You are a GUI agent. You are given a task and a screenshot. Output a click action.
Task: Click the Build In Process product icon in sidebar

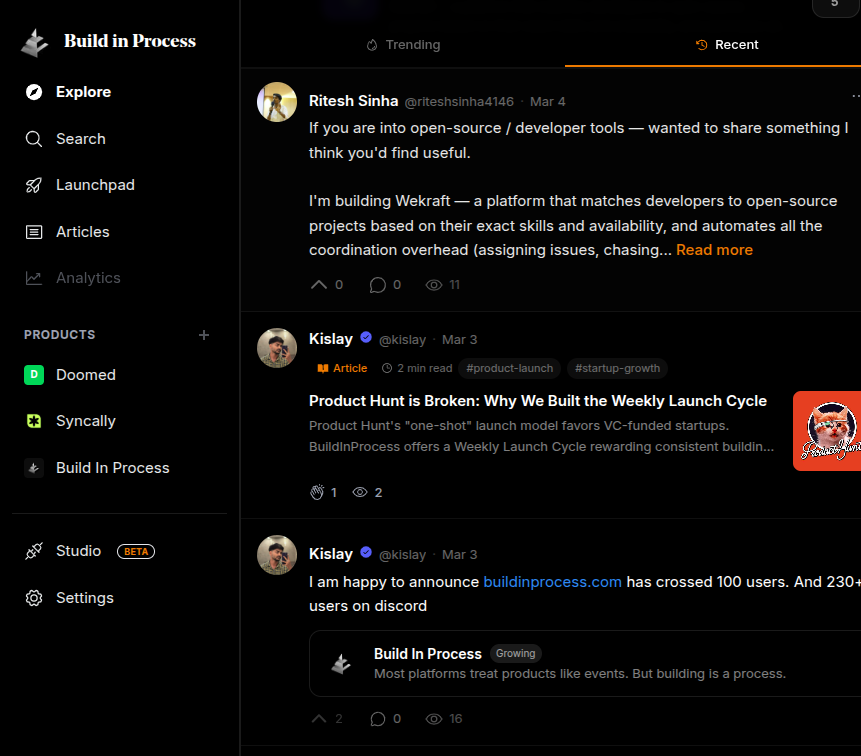(34, 468)
